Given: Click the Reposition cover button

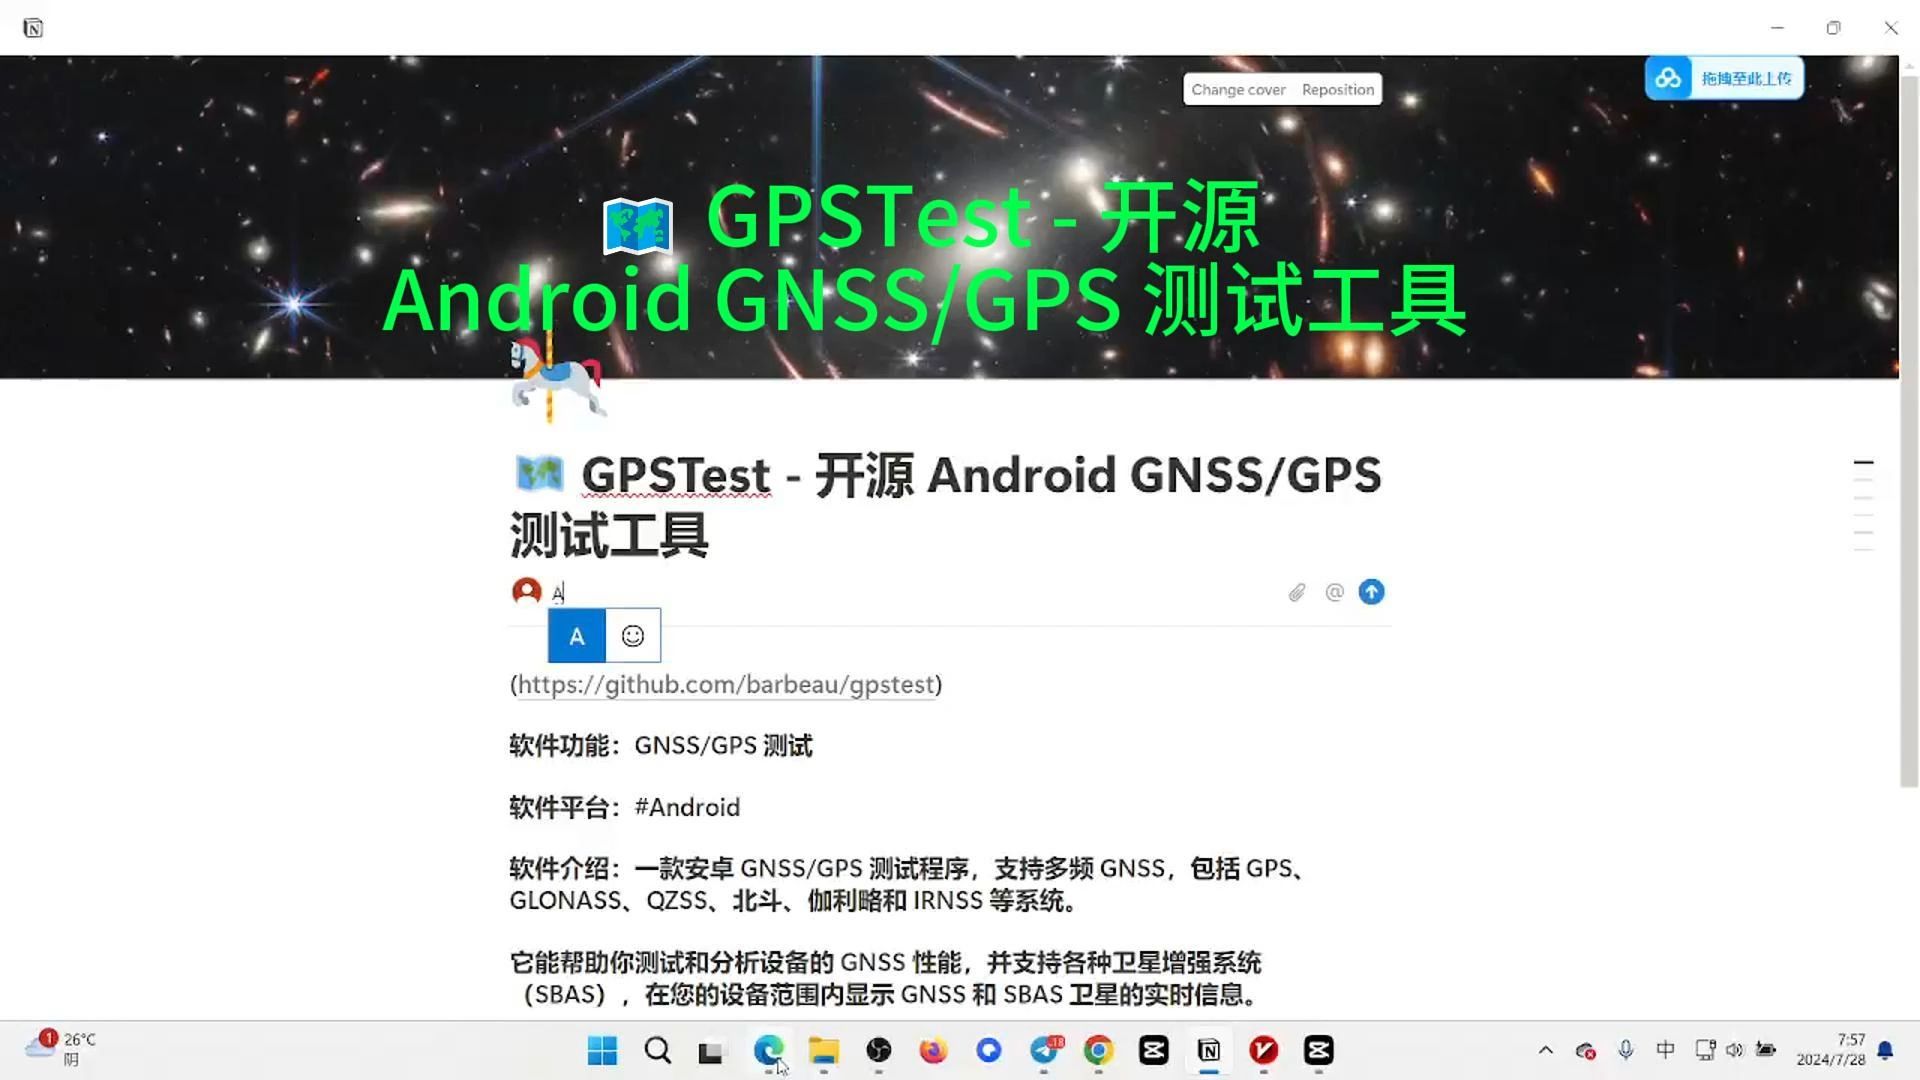Looking at the screenshot, I should pos(1337,90).
